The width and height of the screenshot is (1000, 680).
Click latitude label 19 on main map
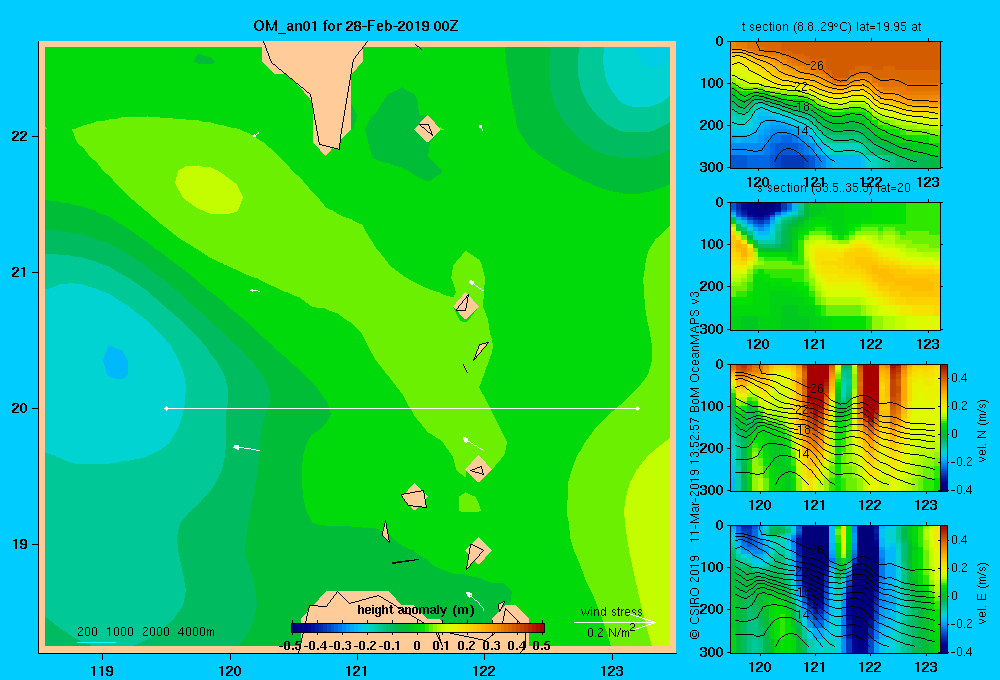[20, 544]
